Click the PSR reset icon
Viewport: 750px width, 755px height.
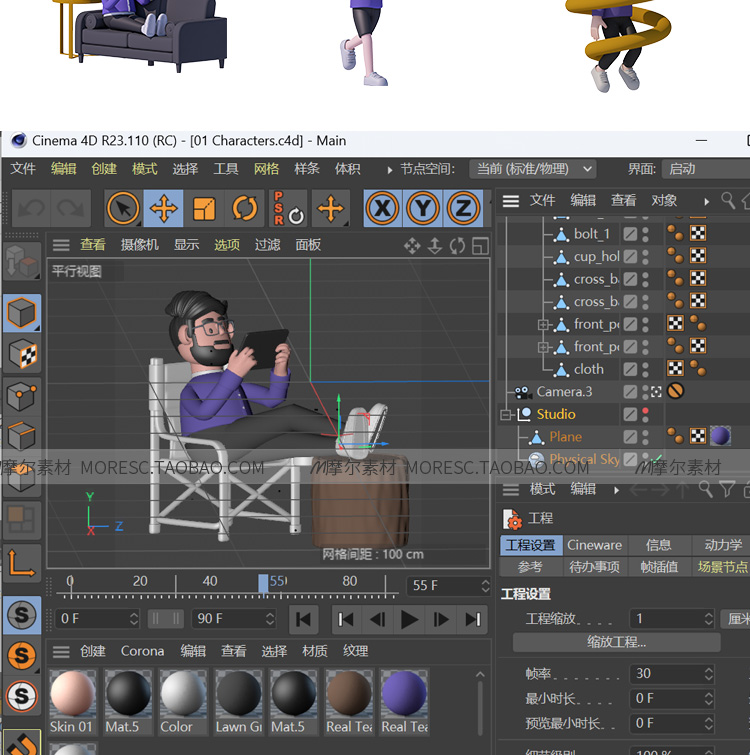click(x=288, y=208)
